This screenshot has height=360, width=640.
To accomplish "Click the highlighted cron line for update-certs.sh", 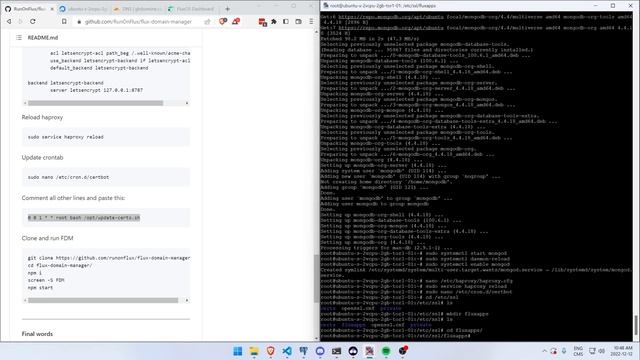I will [84, 218].
